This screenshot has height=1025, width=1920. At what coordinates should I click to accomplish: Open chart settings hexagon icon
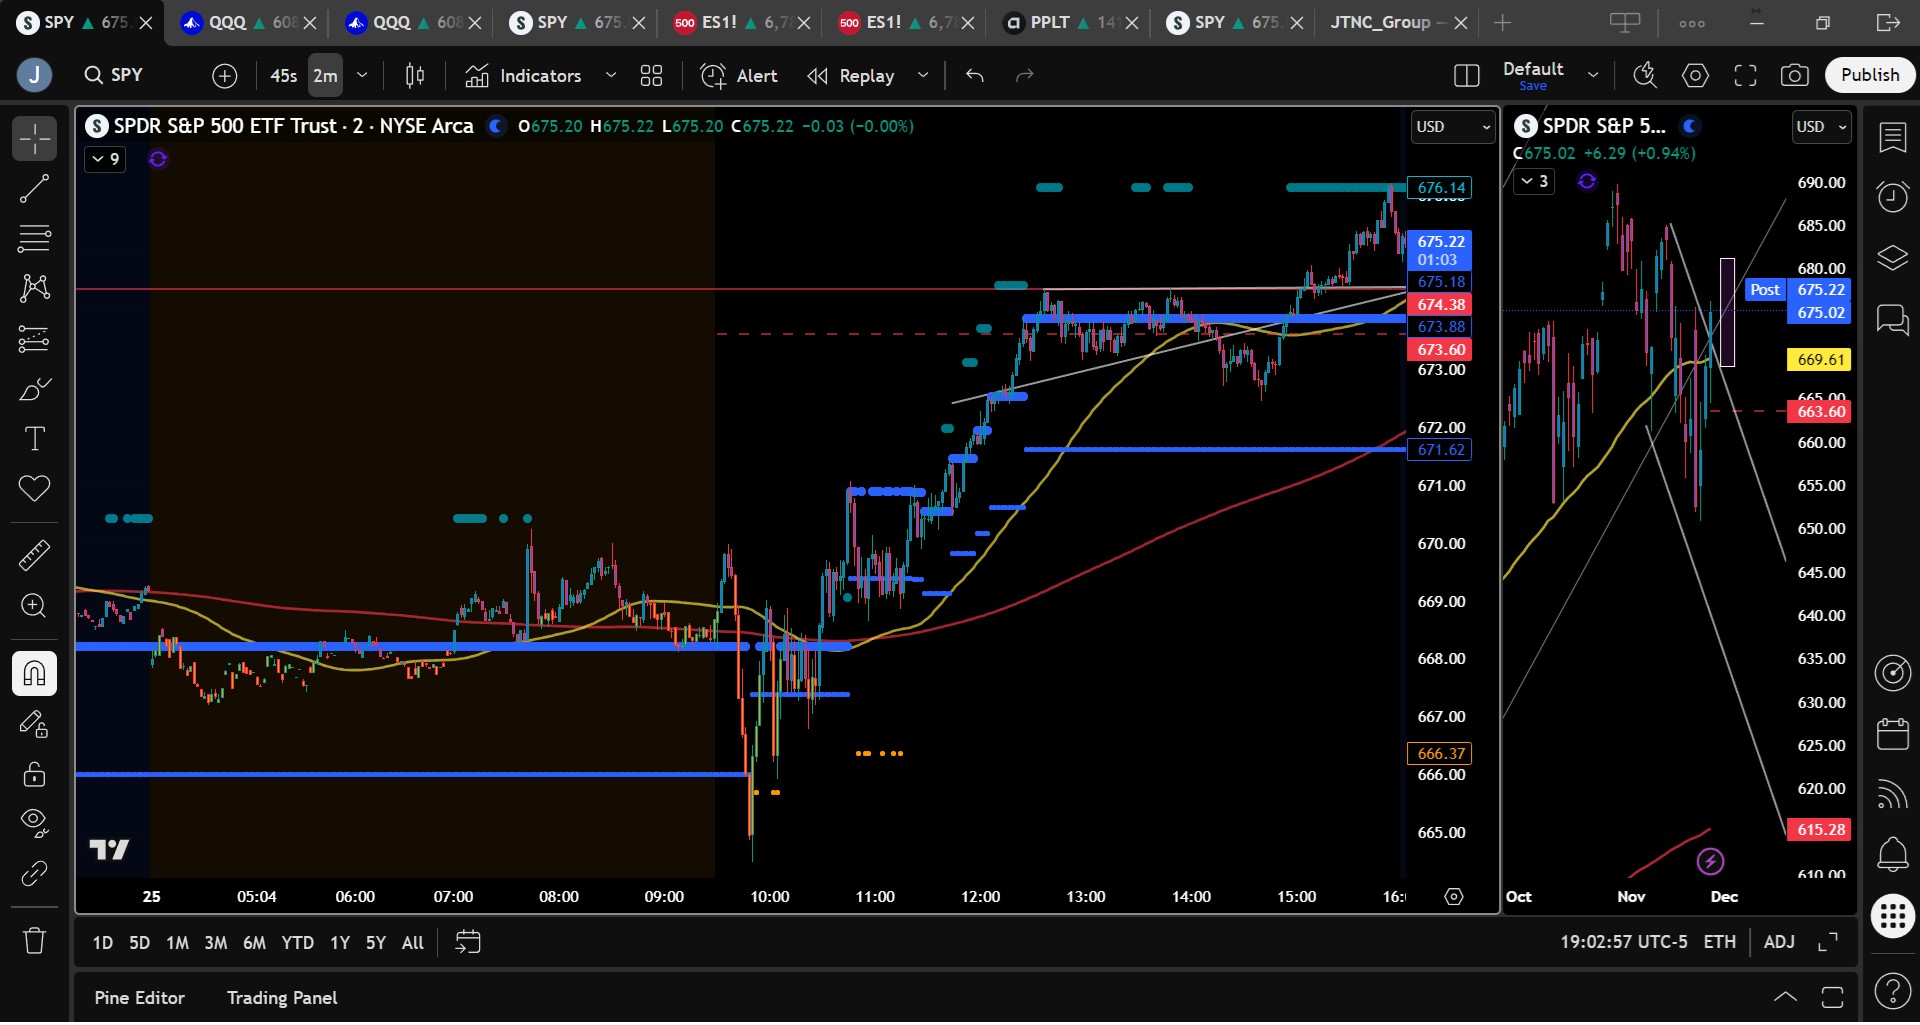(x=1695, y=75)
